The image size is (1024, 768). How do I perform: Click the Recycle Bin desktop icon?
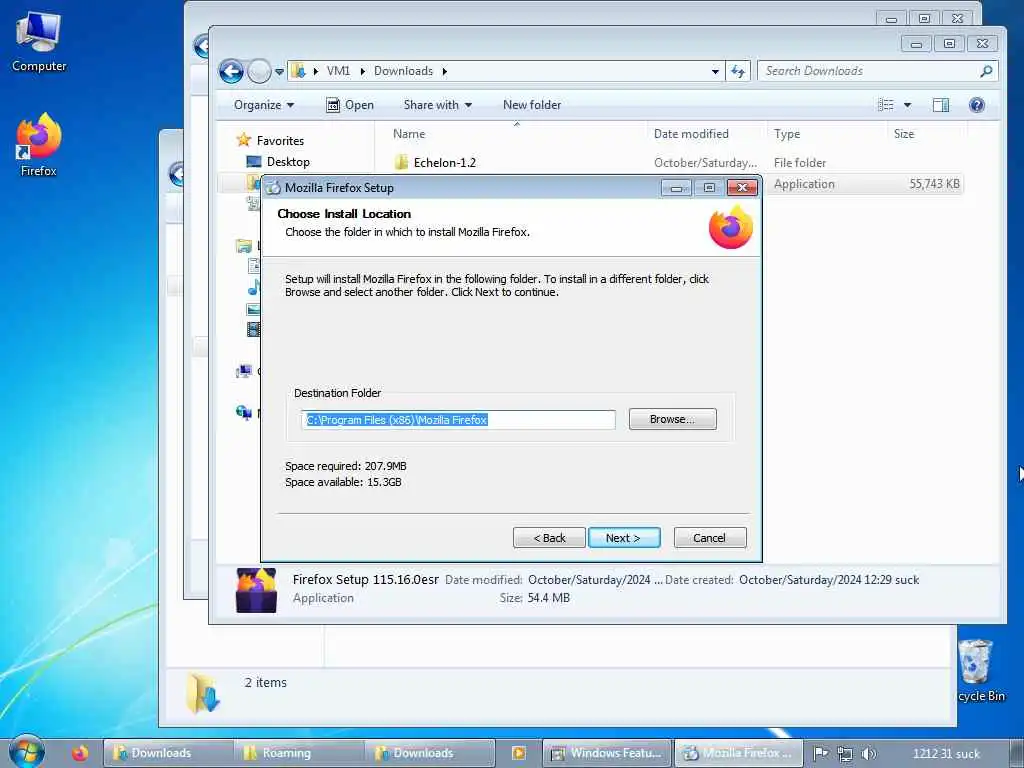tap(978, 671)
